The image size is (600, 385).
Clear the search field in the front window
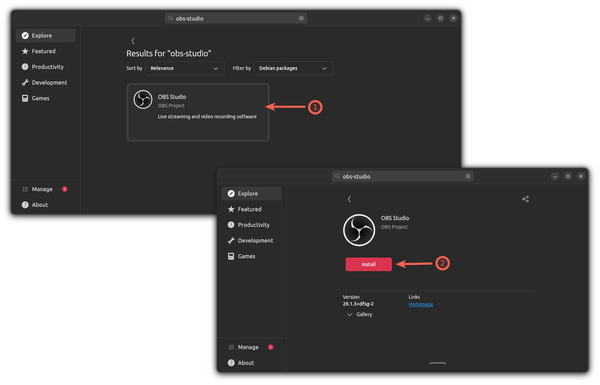coord(468,176)
